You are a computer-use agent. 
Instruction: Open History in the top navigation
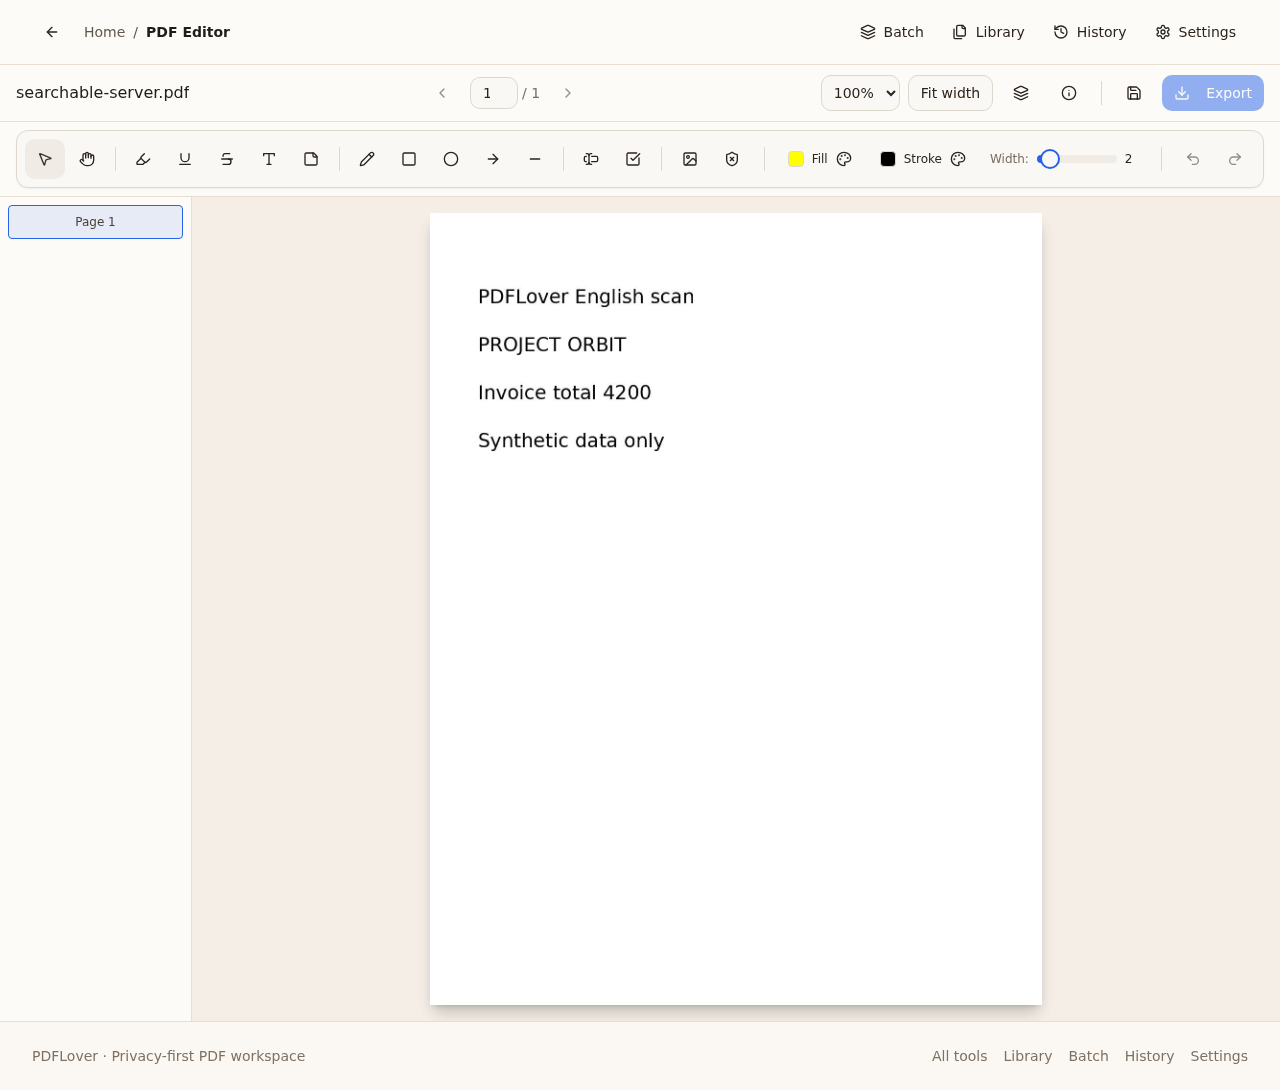click(x=1090, y=32)
